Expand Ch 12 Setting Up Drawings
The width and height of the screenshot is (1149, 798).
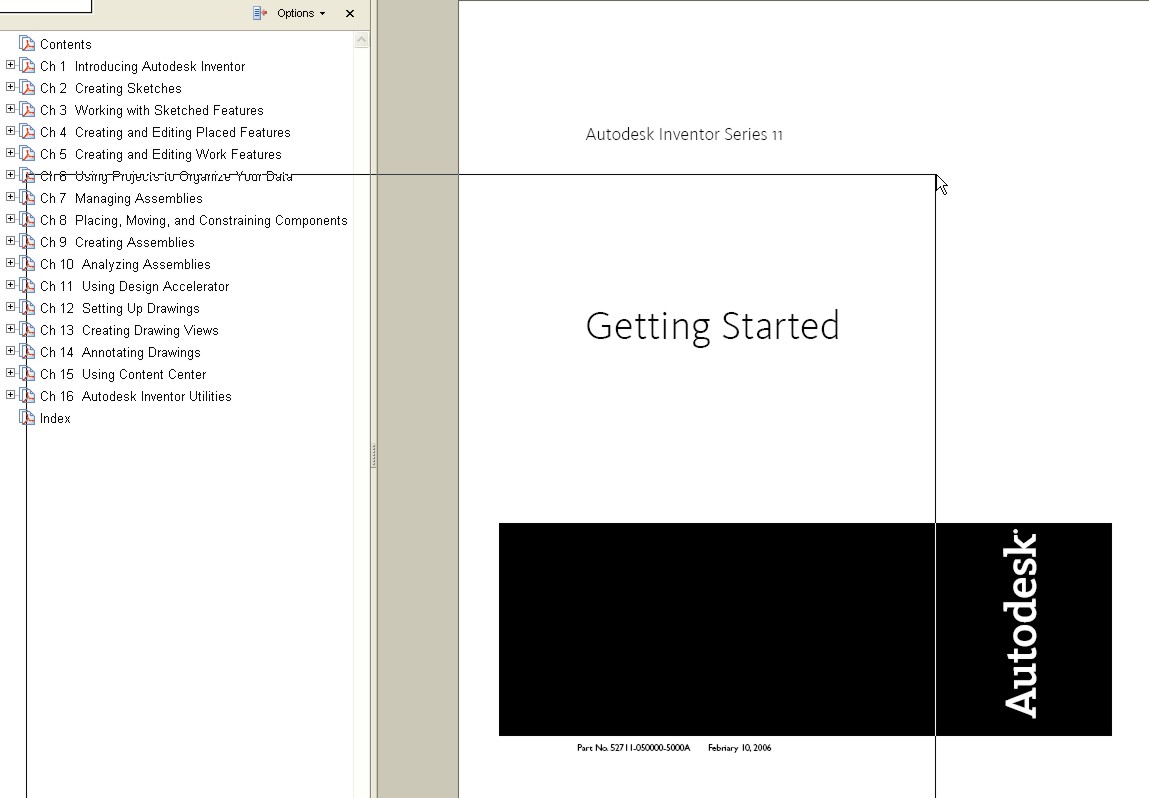click(x=10, y=307)
